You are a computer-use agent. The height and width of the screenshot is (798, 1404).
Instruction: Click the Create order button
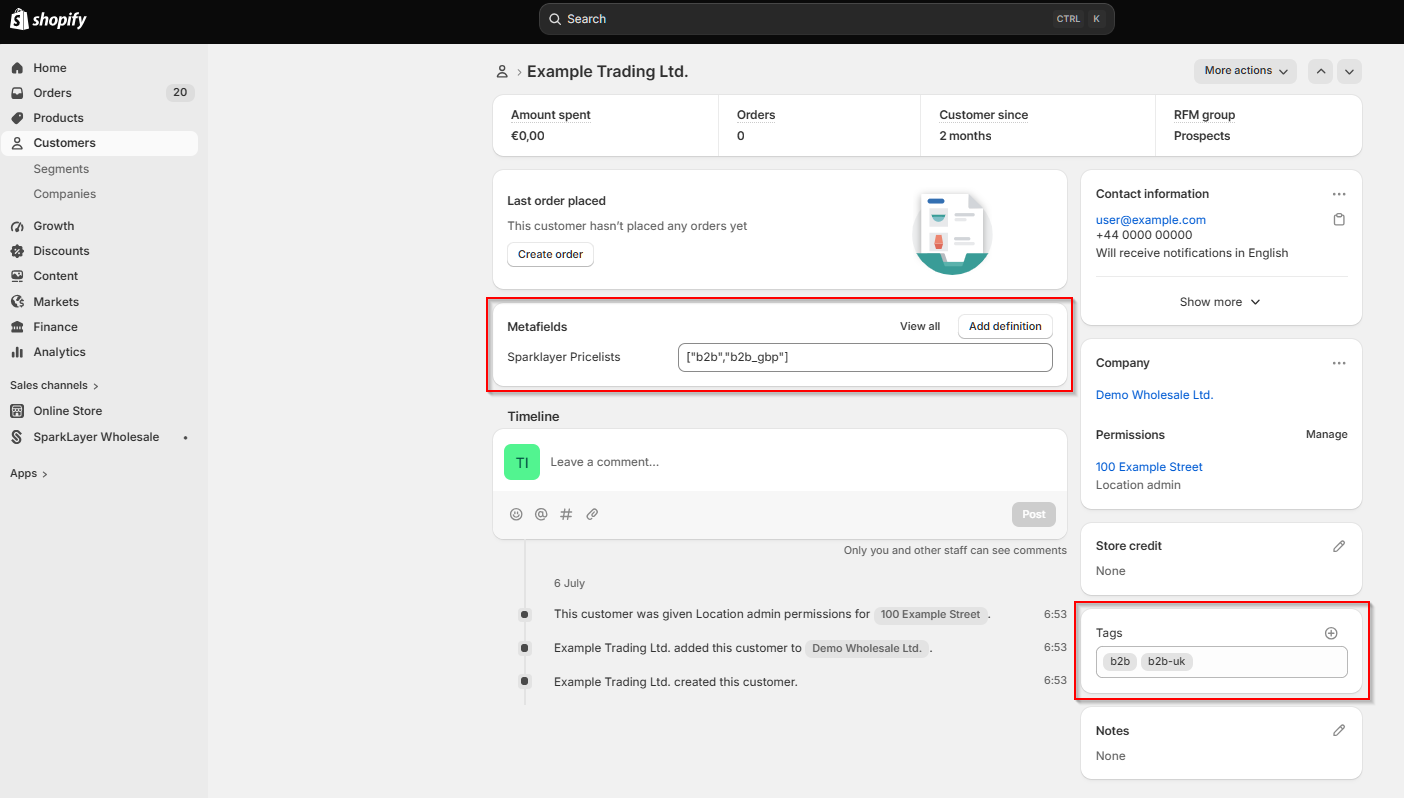tap(550, 255)
